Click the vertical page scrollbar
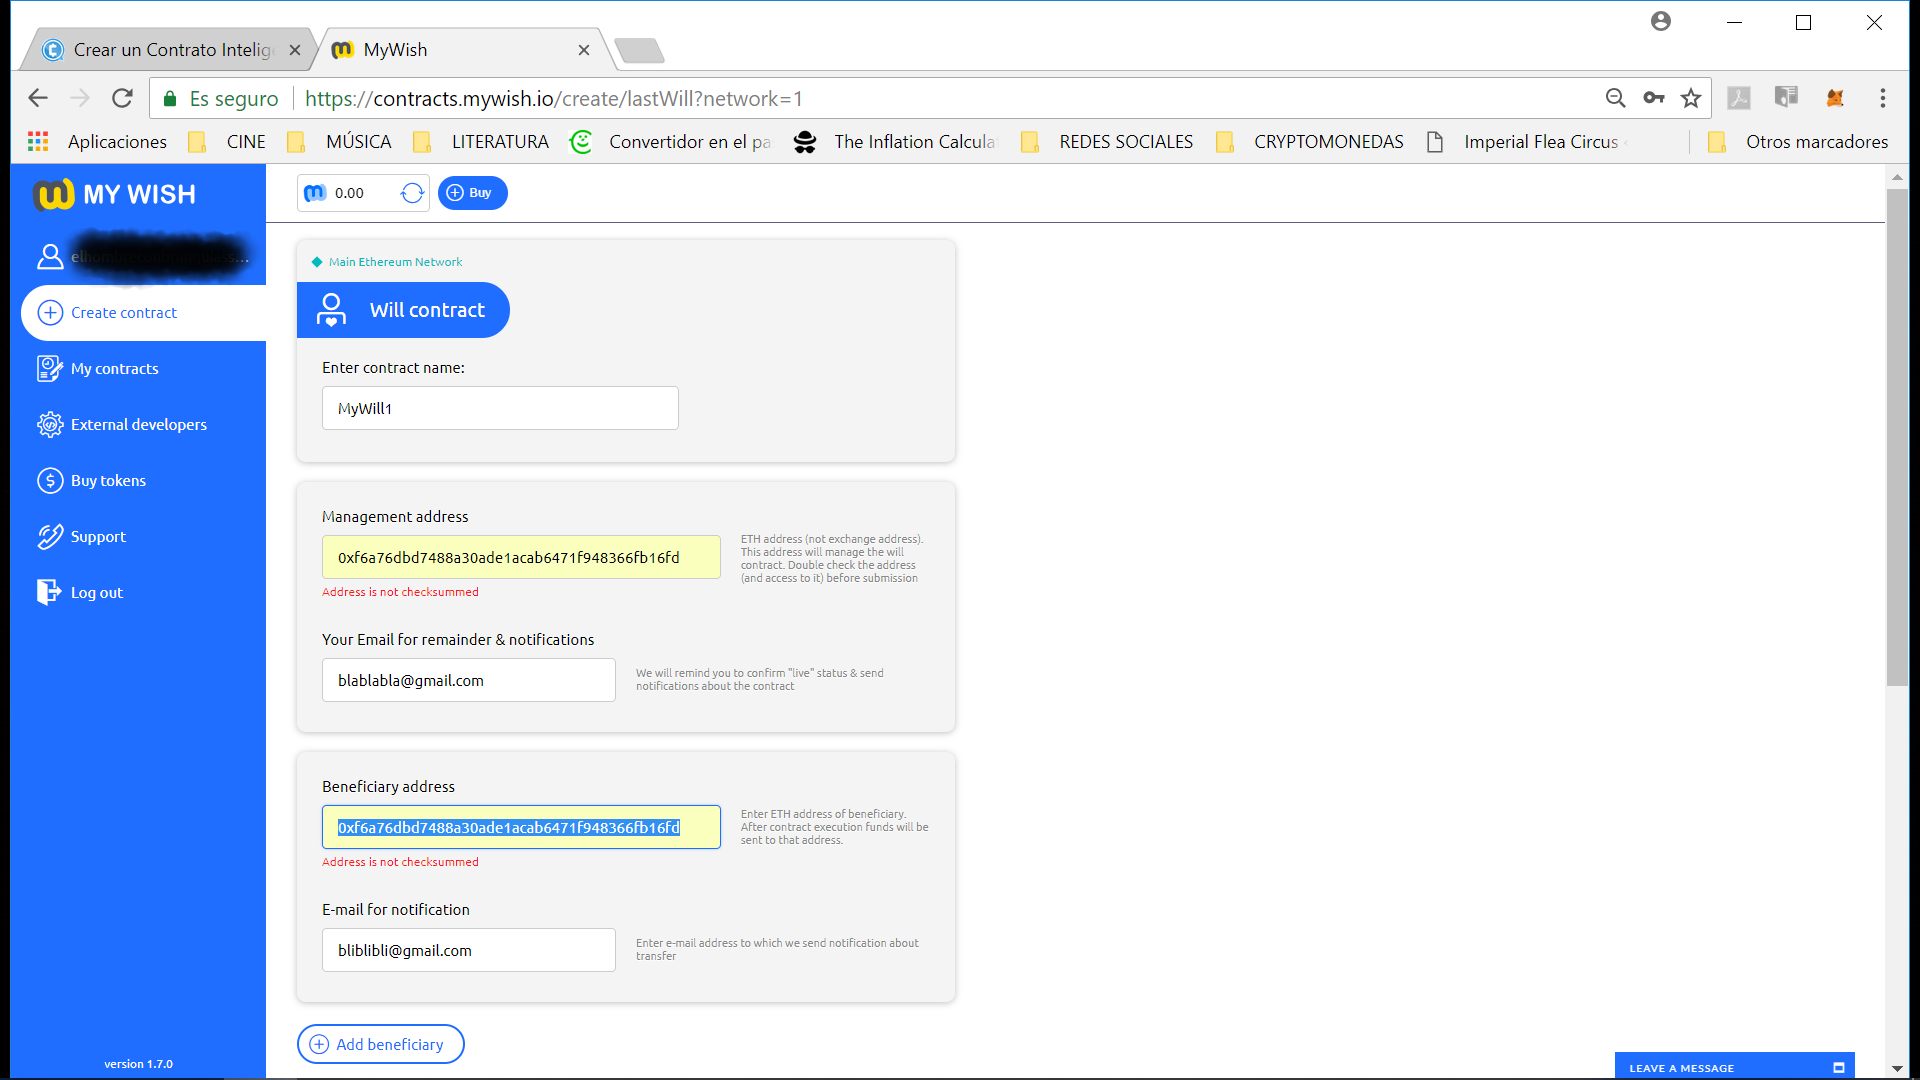This screenshot has width=1920, height=1080. (x=1897, y=437)
